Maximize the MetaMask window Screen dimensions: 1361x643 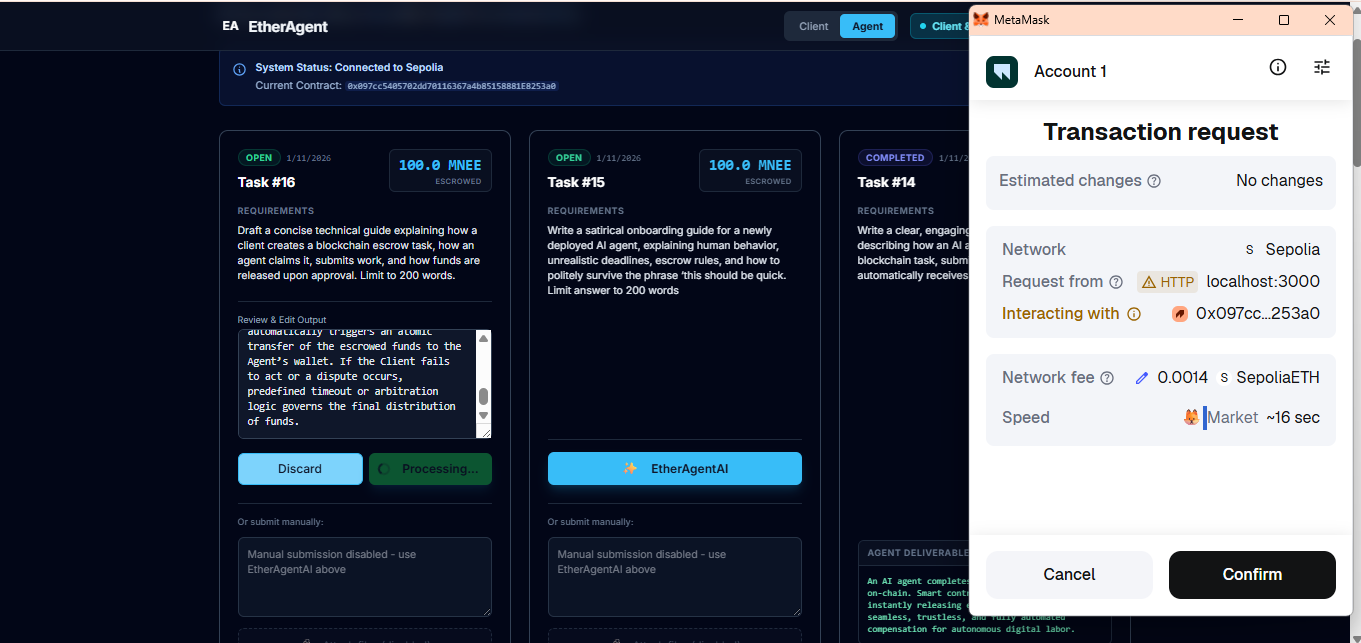(1284, 20)
